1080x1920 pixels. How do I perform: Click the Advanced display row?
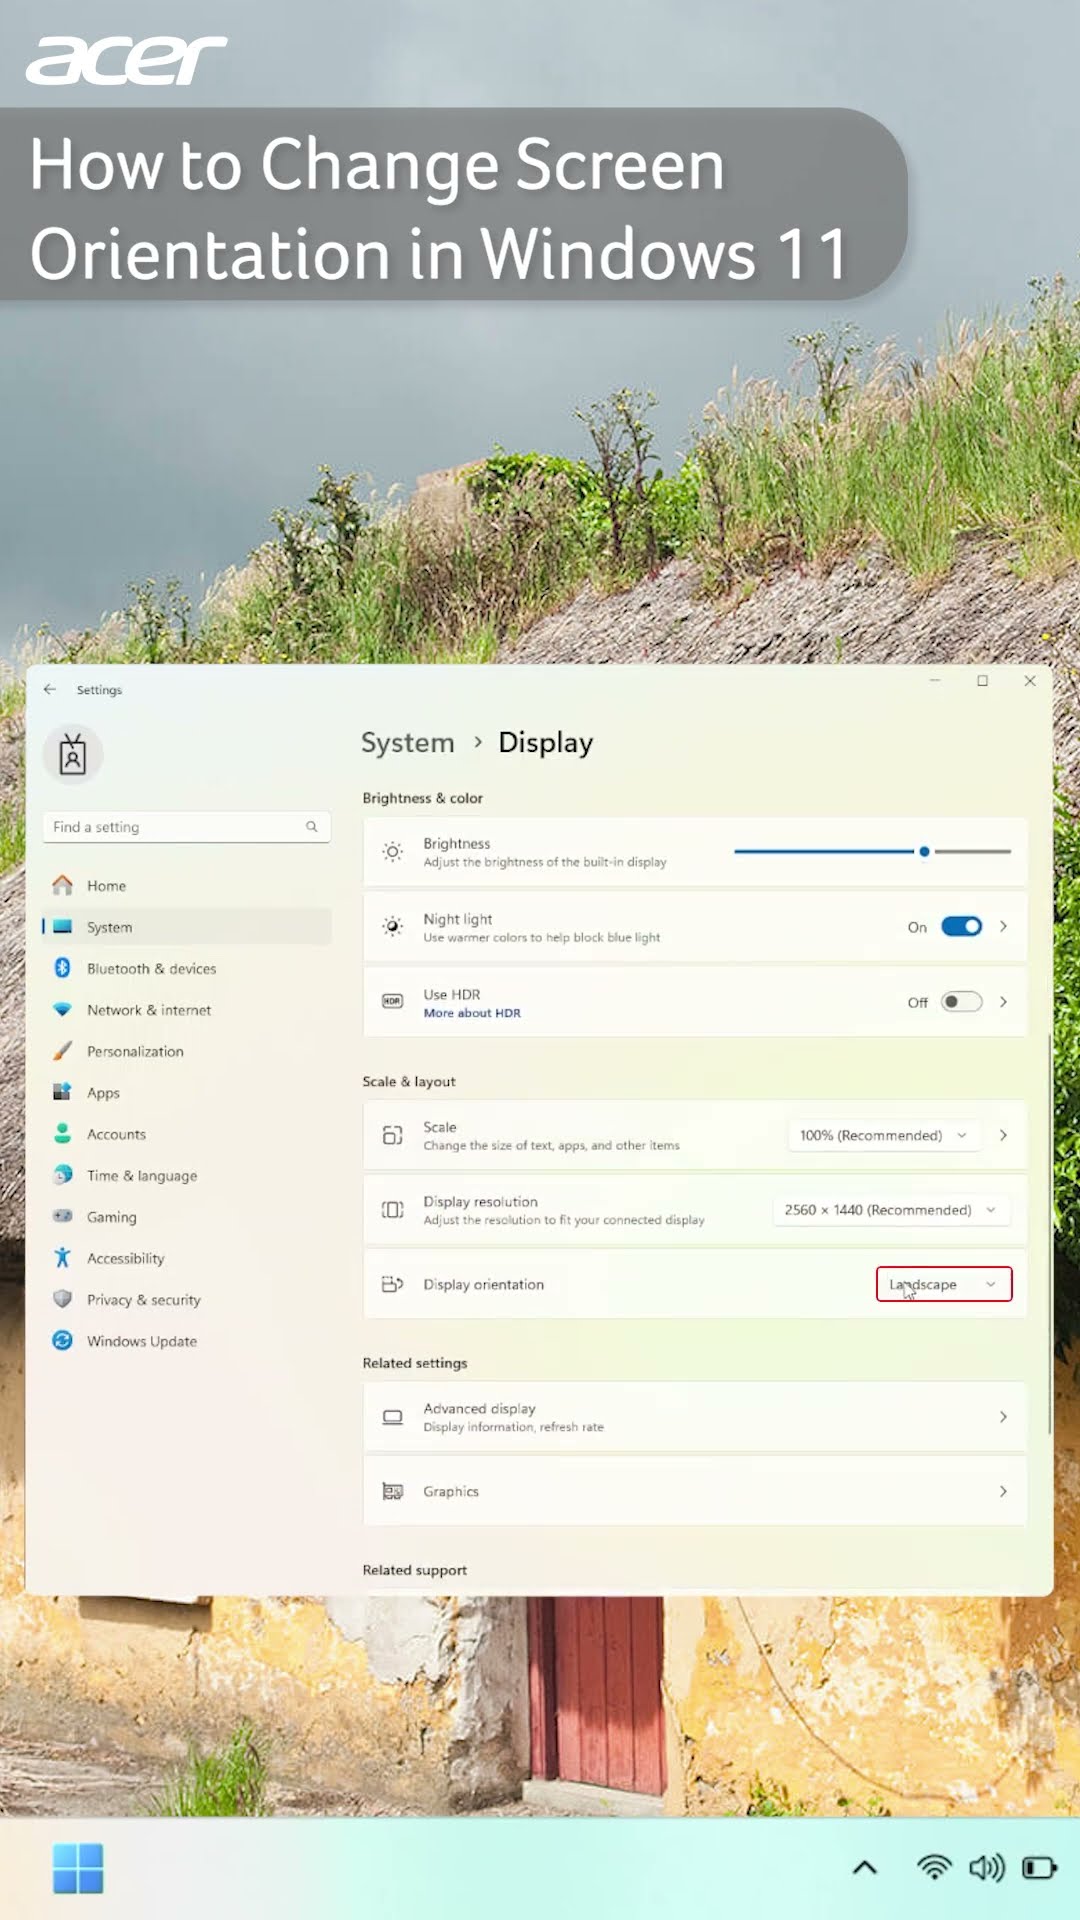[x=695, y=1417]
